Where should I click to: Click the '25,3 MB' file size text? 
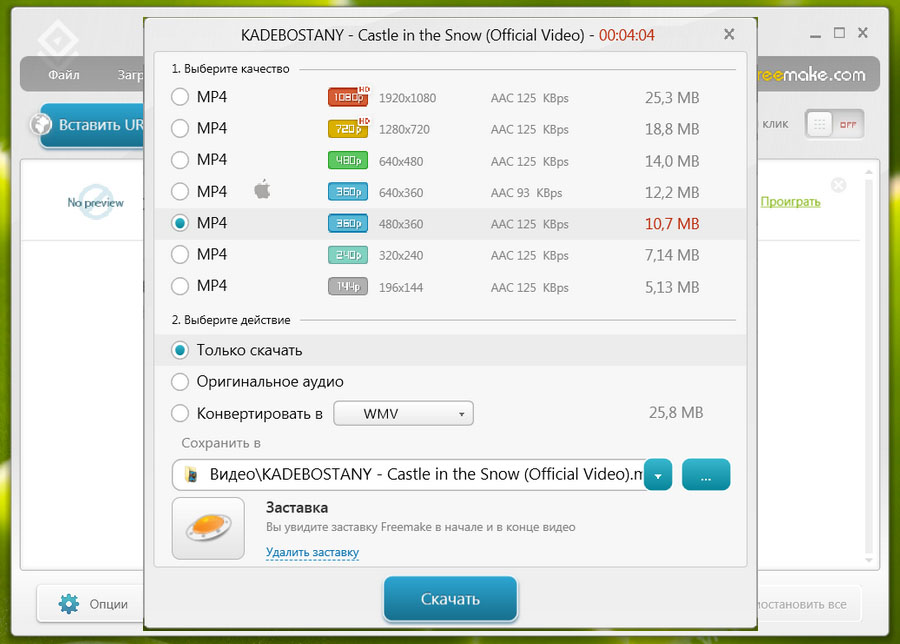tap(672, 98)
